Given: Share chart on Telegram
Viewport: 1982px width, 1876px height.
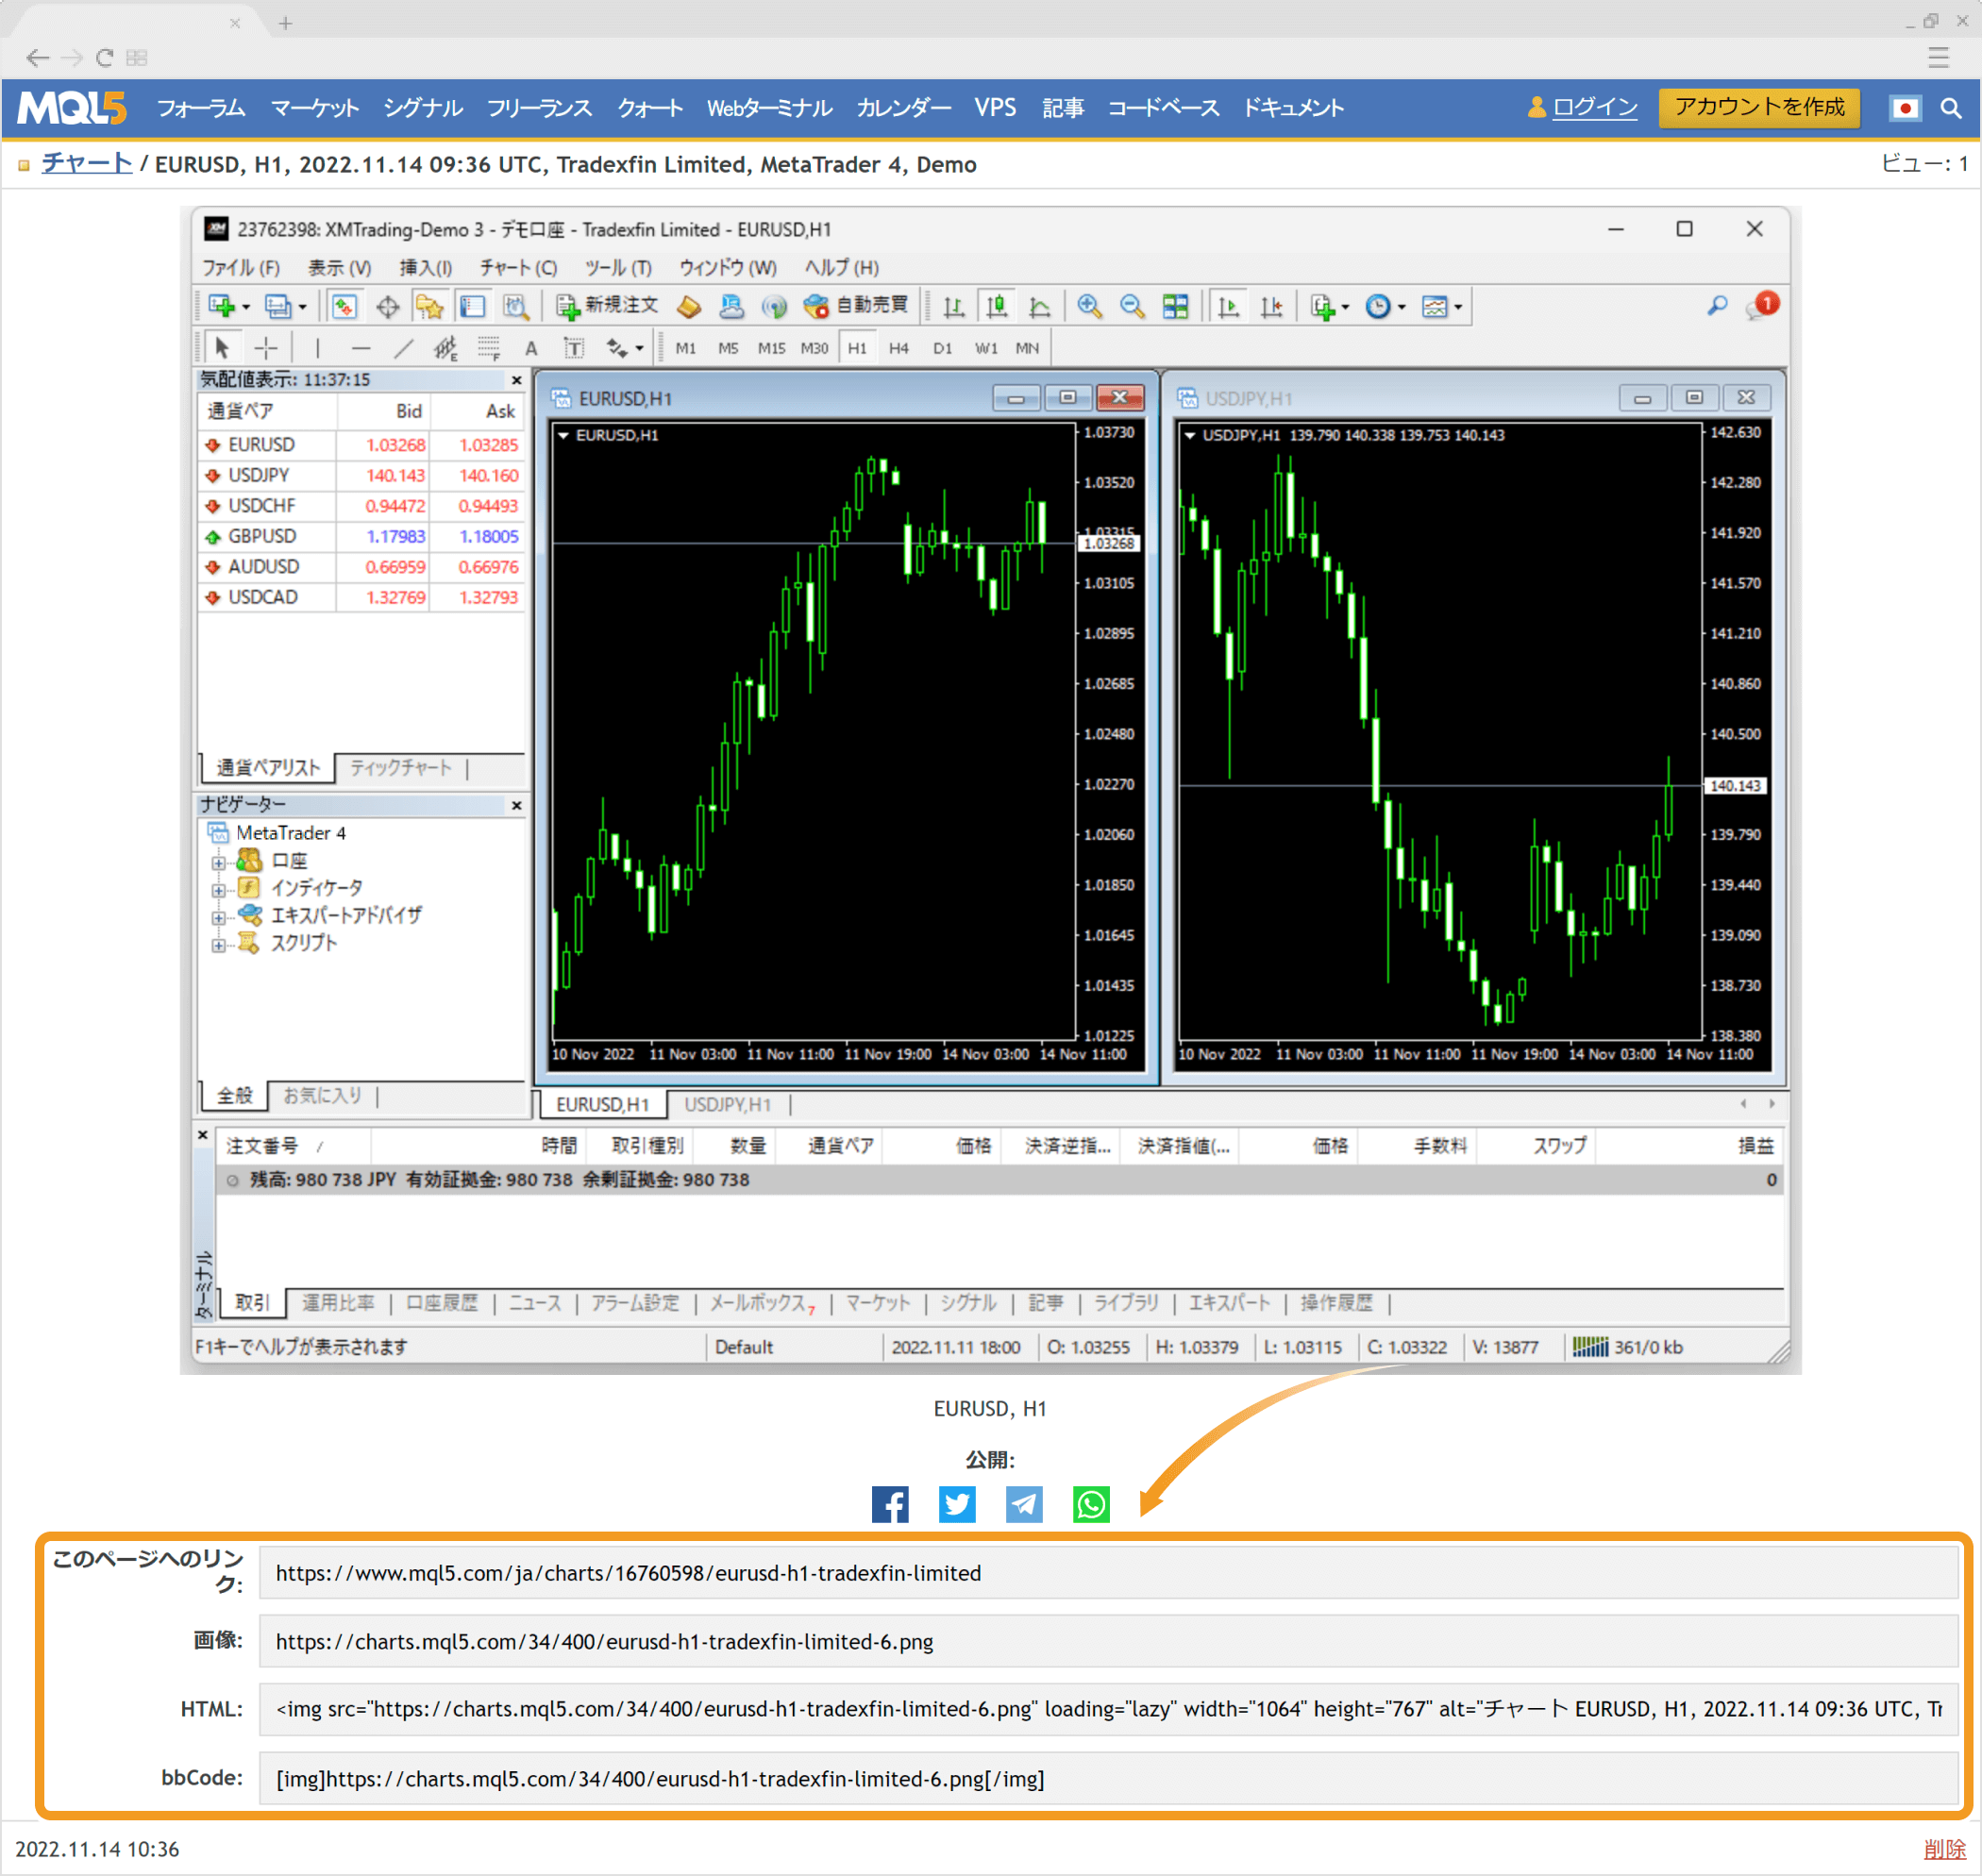Looking at the screenshot, I should tap(1024, 1504).
